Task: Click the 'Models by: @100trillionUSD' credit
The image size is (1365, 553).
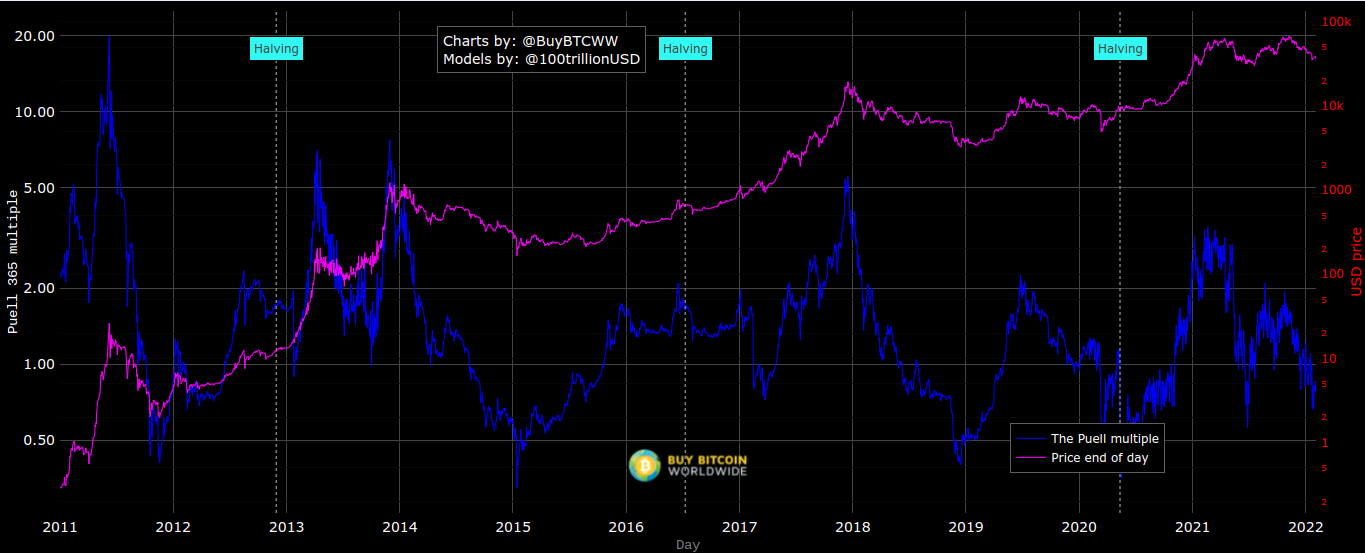Action: 541,60
